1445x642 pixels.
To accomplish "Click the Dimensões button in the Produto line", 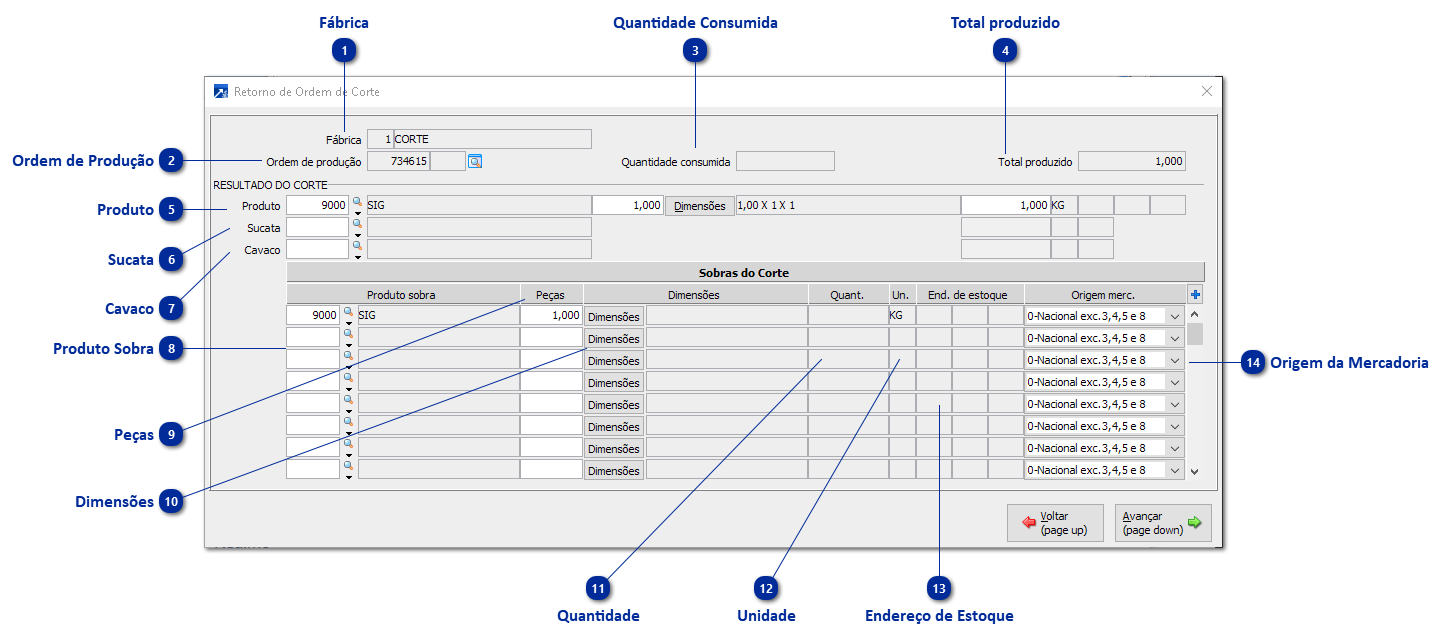I will [x=700, y=206].
